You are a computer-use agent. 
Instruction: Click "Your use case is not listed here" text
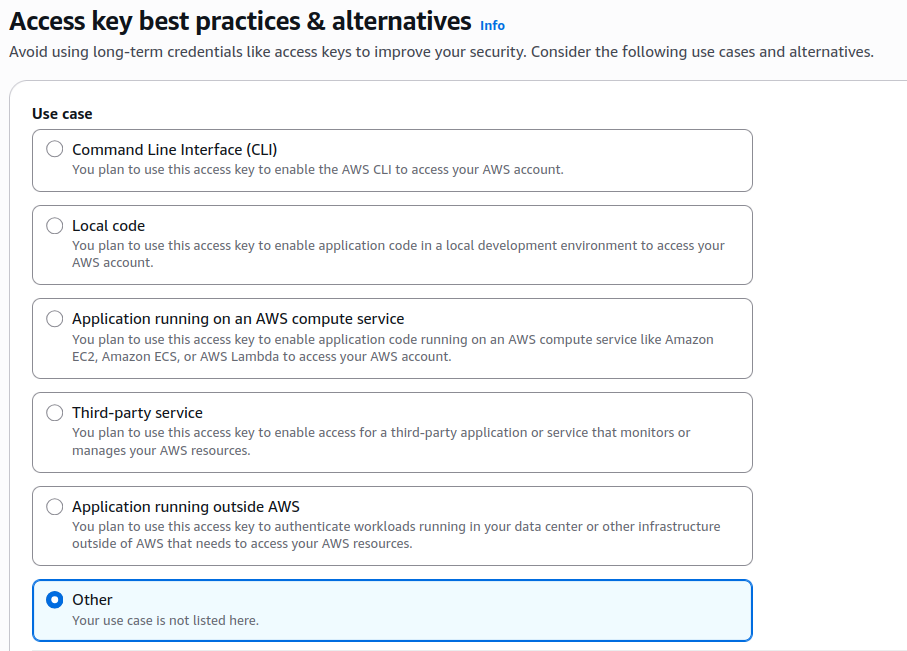click(165, 621)
